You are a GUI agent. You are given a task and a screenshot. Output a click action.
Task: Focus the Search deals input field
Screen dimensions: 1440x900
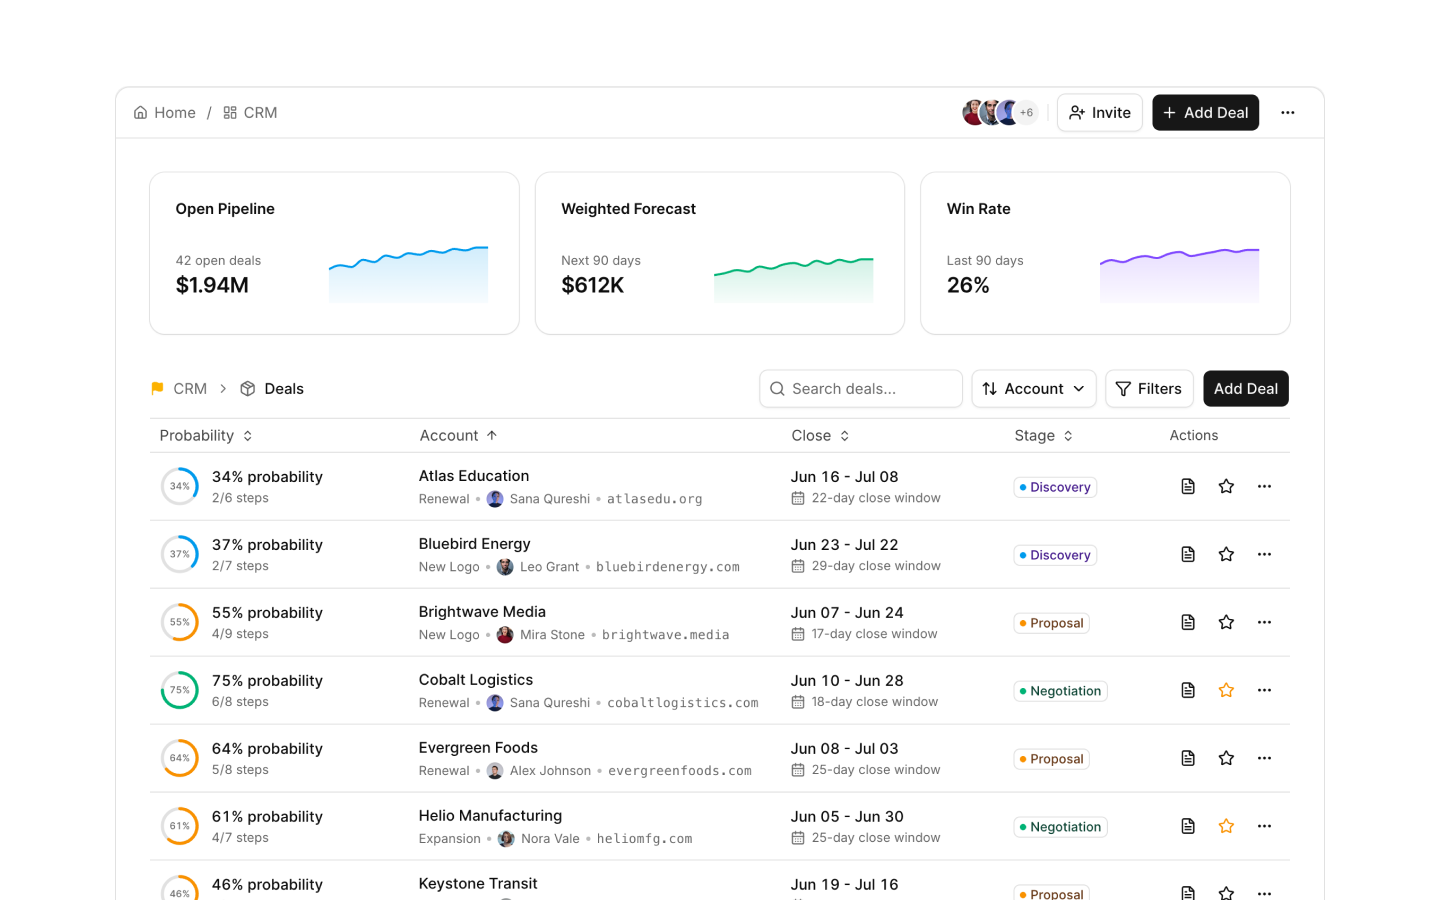click(861, 389)
